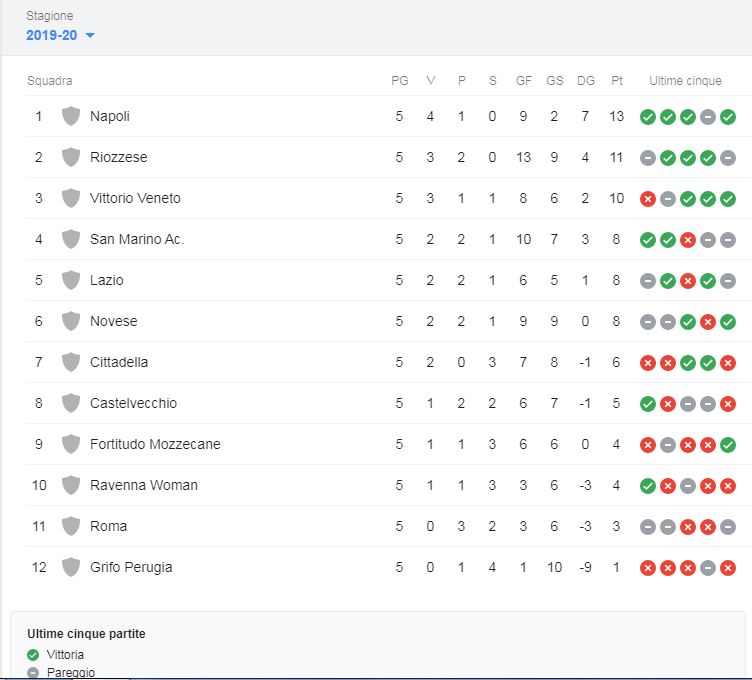Viewport: 752px width, 680px height.
Task: Click the Pt column header
Action: tap(617, 81)
